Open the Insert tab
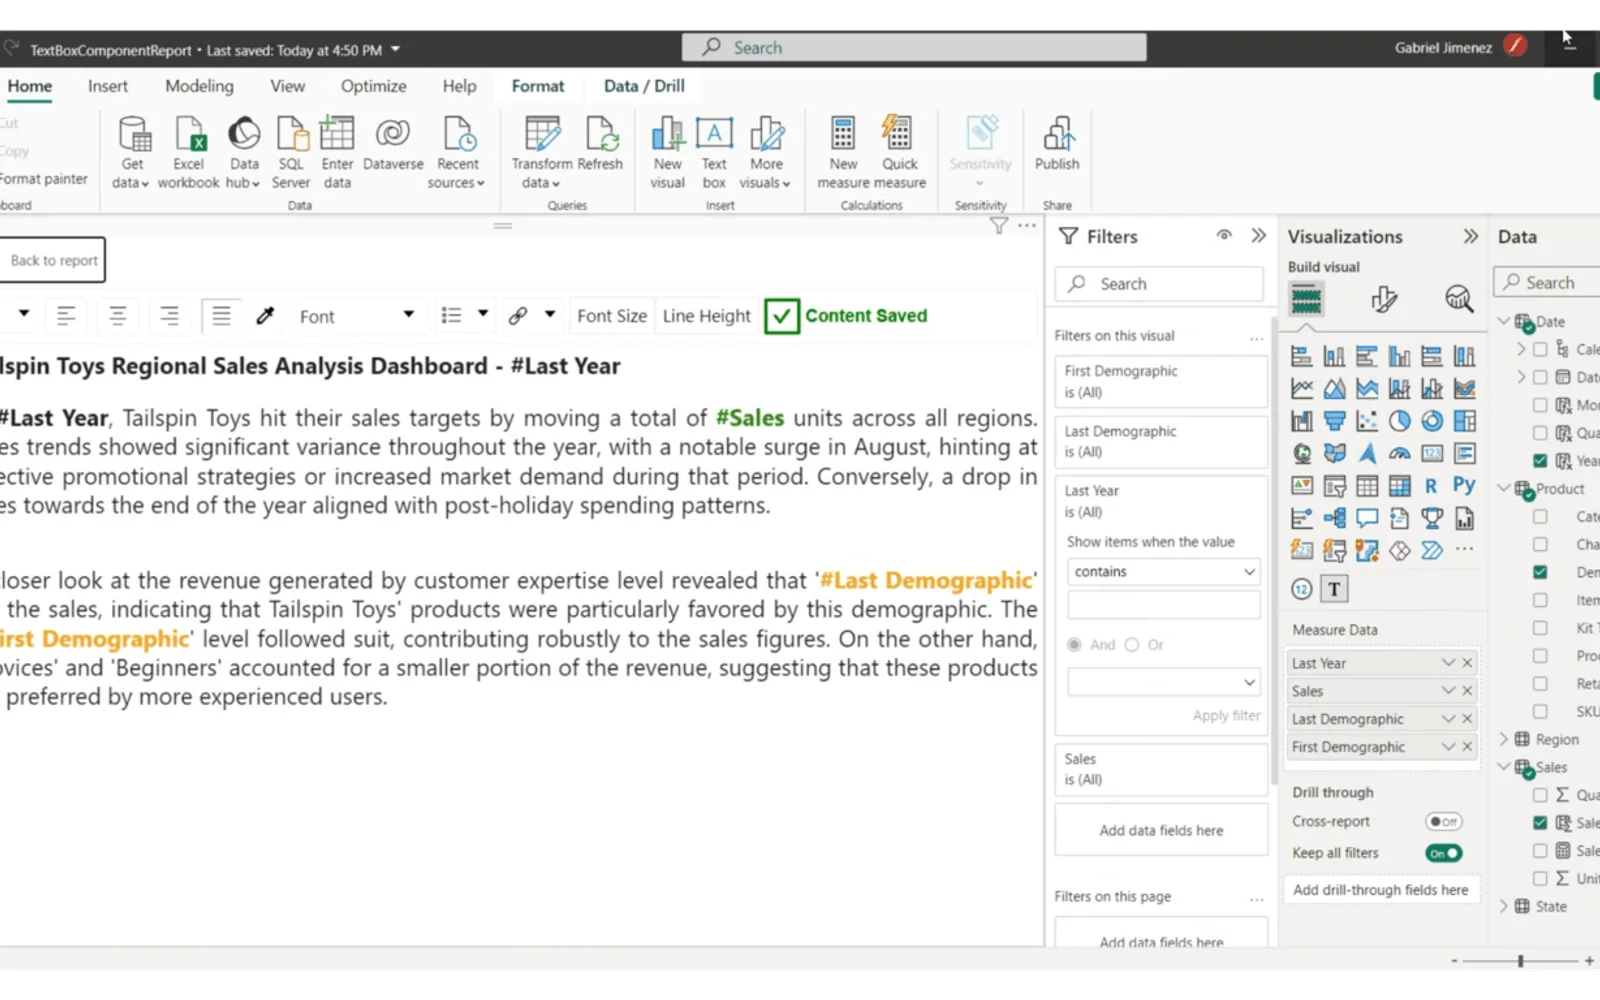 [x=108, y=86]
